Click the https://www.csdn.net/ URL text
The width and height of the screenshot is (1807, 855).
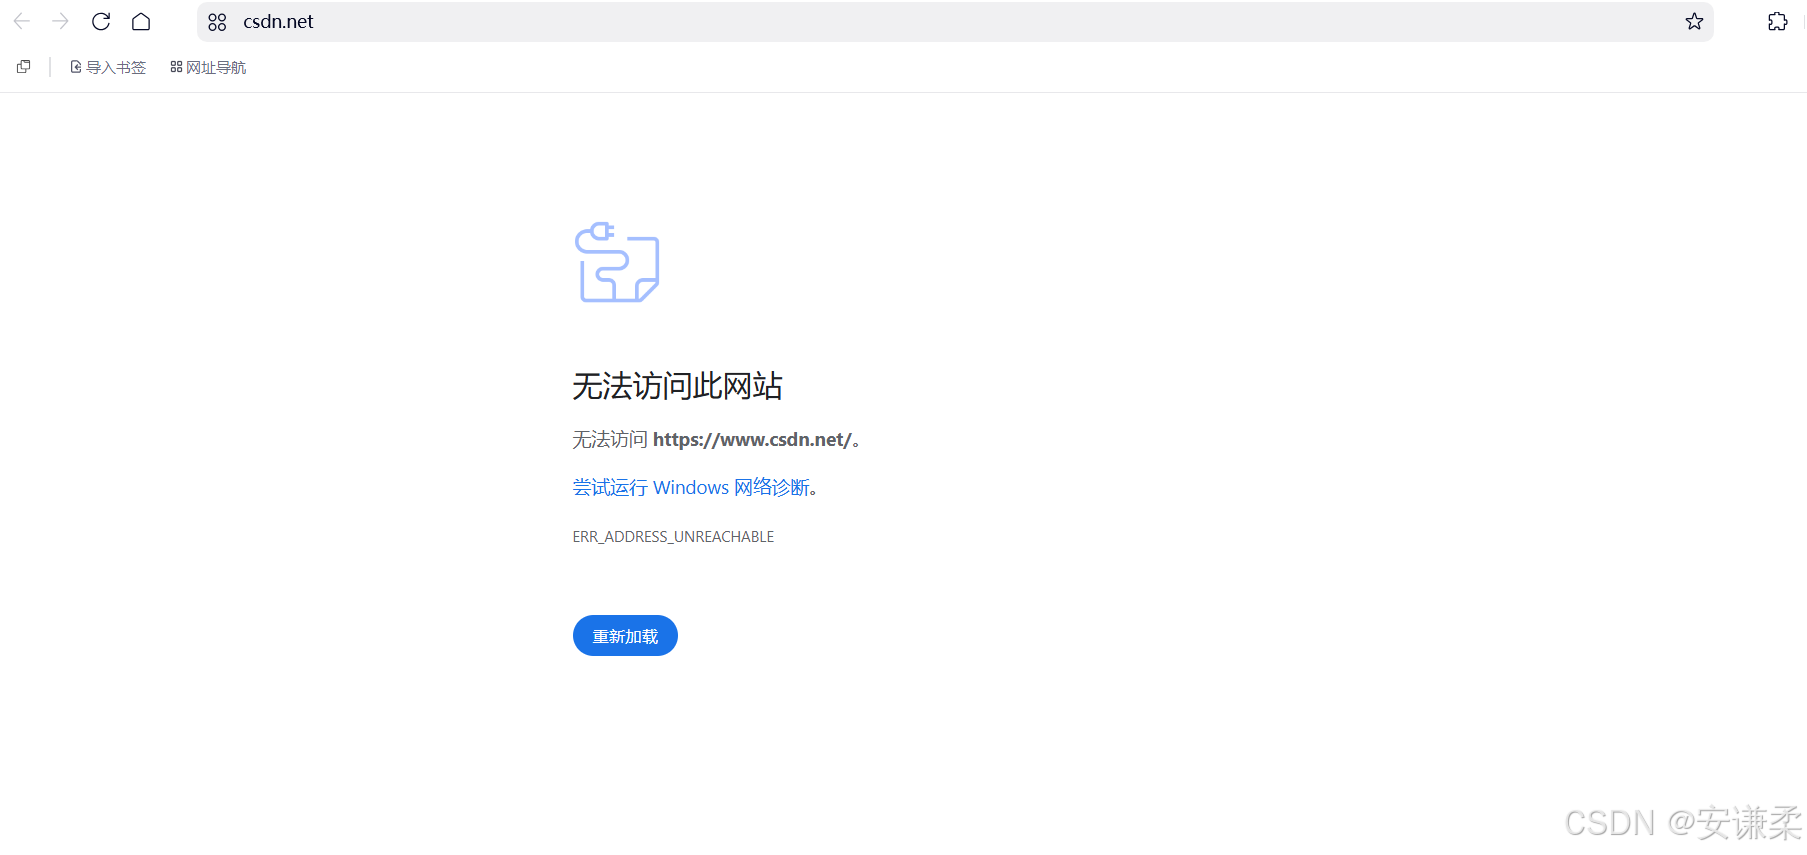[752, 440]
